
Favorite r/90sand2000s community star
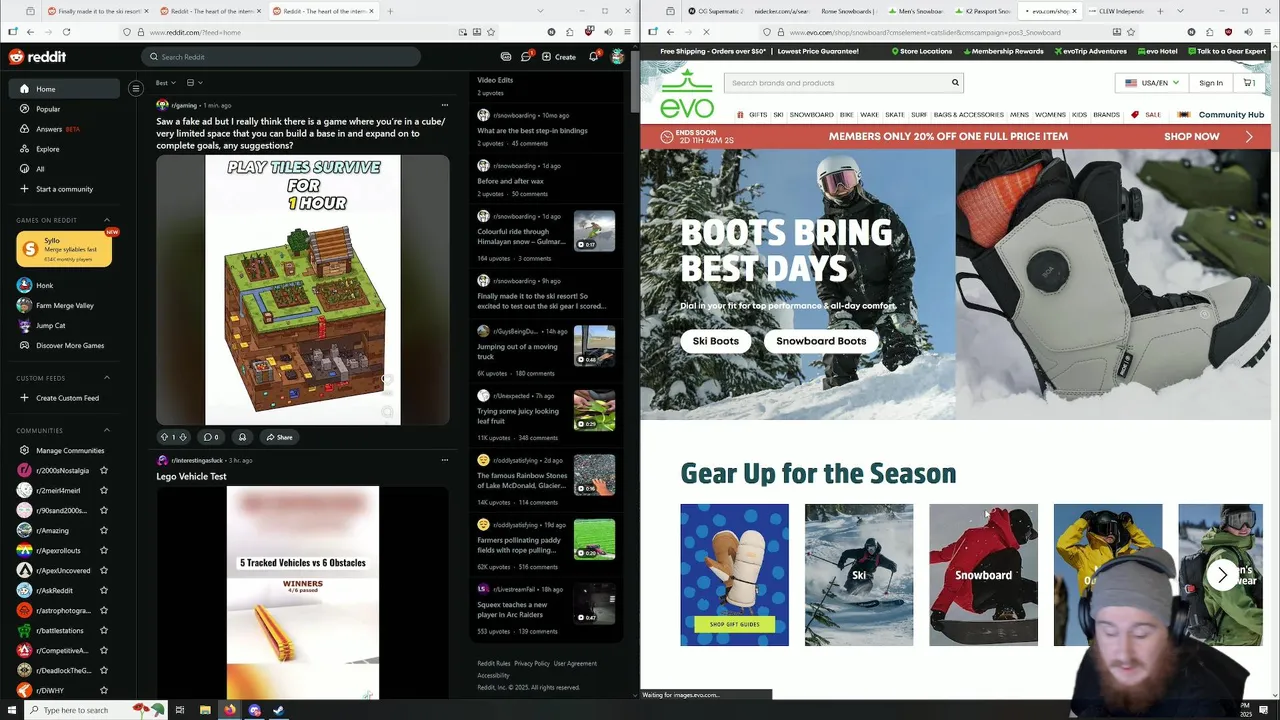(104, 510)
